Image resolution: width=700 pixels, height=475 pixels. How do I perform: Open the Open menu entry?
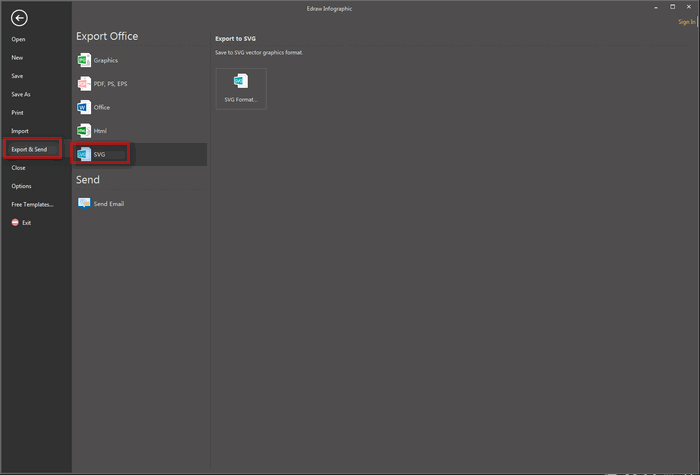[x=18, y=39]
